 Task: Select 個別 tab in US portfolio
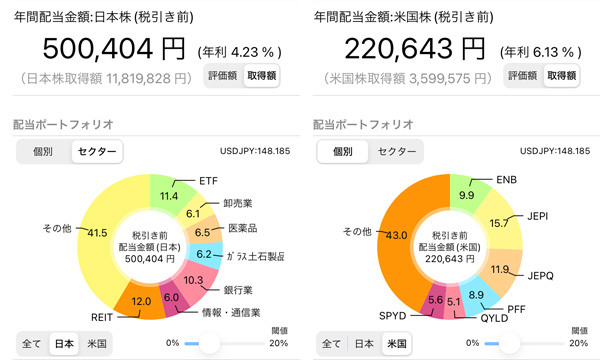coord(342,151)
